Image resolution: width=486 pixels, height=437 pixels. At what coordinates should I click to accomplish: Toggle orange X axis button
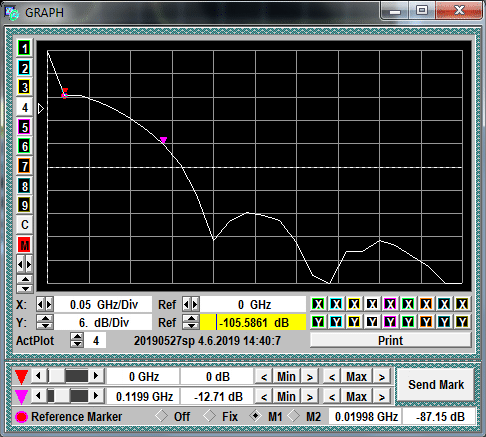(426, 304)
